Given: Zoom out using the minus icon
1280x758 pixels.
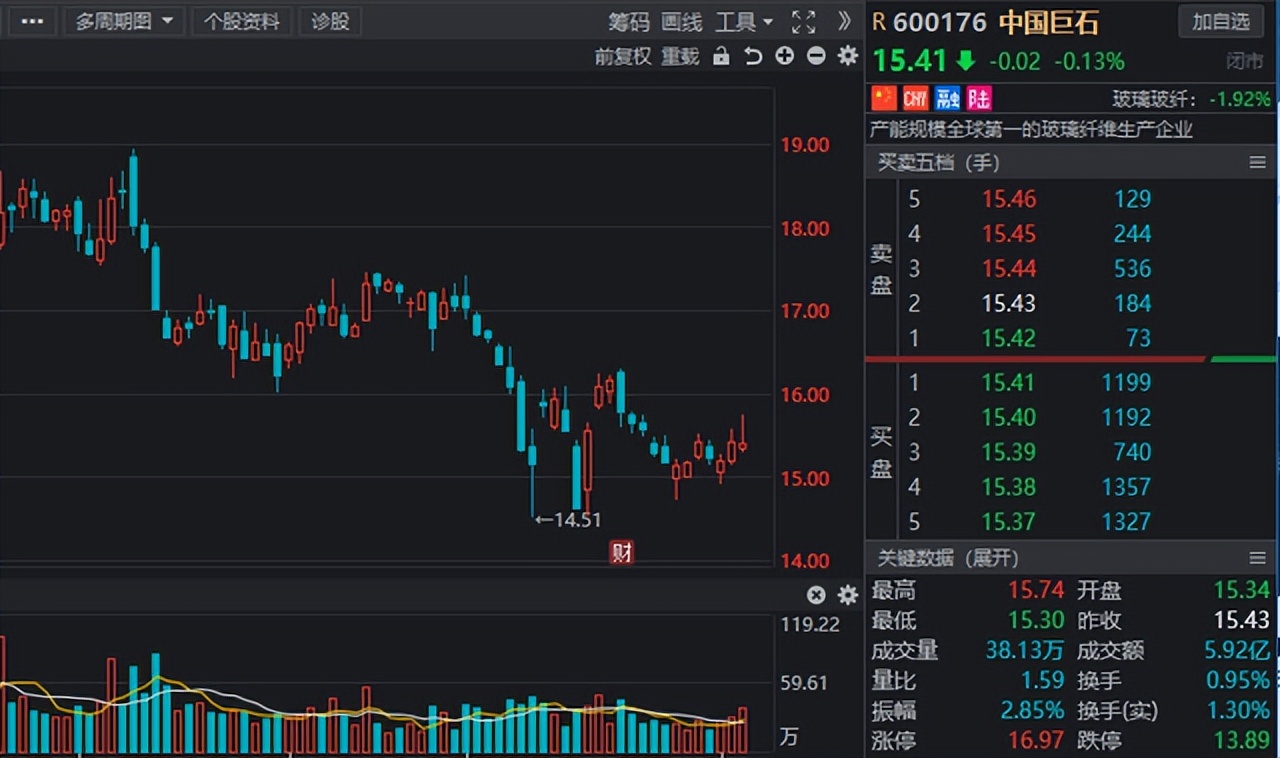Looking at the screenshot, I should [x=815, y=56].
